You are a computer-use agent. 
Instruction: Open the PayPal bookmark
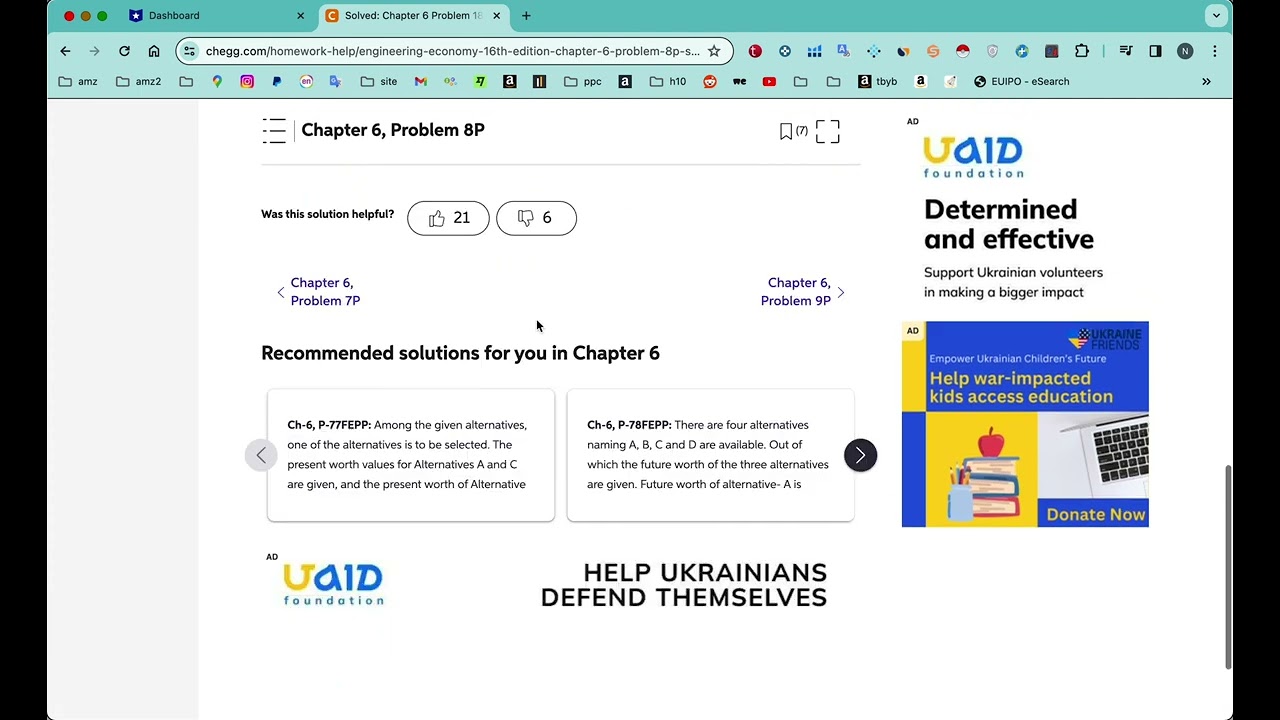click(x=277, y=82)
